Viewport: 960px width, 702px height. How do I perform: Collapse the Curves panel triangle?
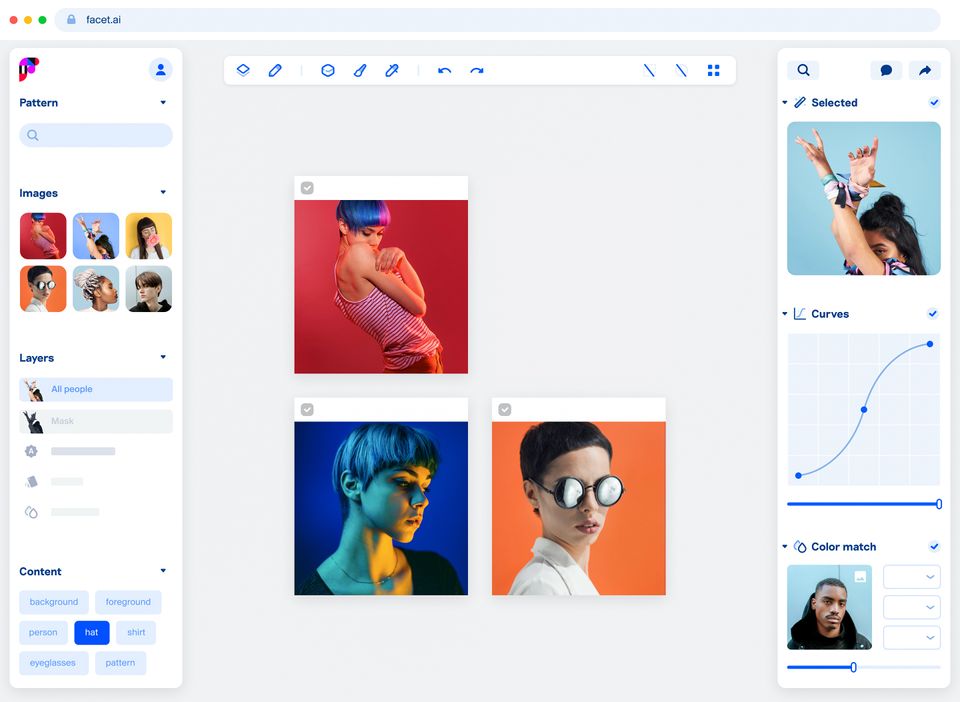point(785,313)
